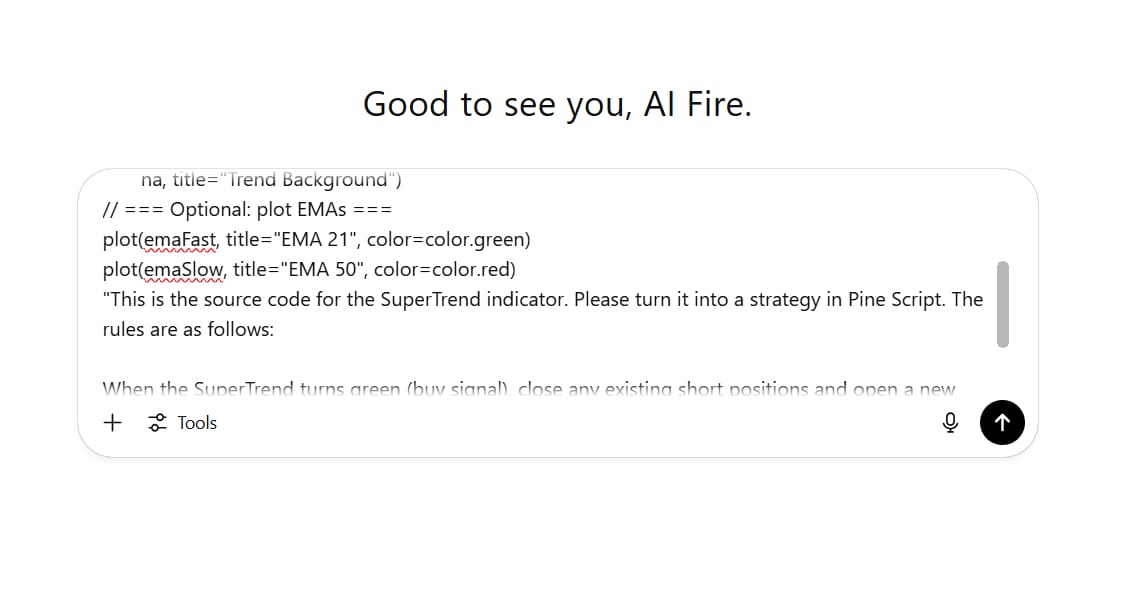Activate the microphone dictation icon
The height and width of the screenshot is (594, 1136).
click(x=950, y=422)
